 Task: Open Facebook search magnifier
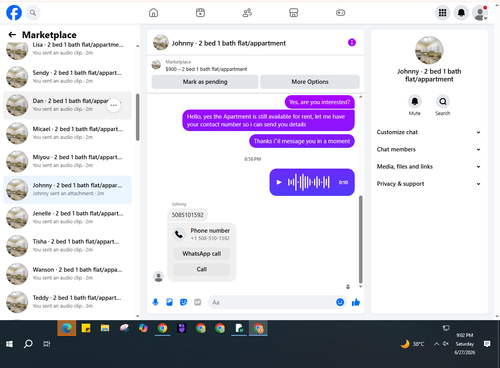[33, 13]
